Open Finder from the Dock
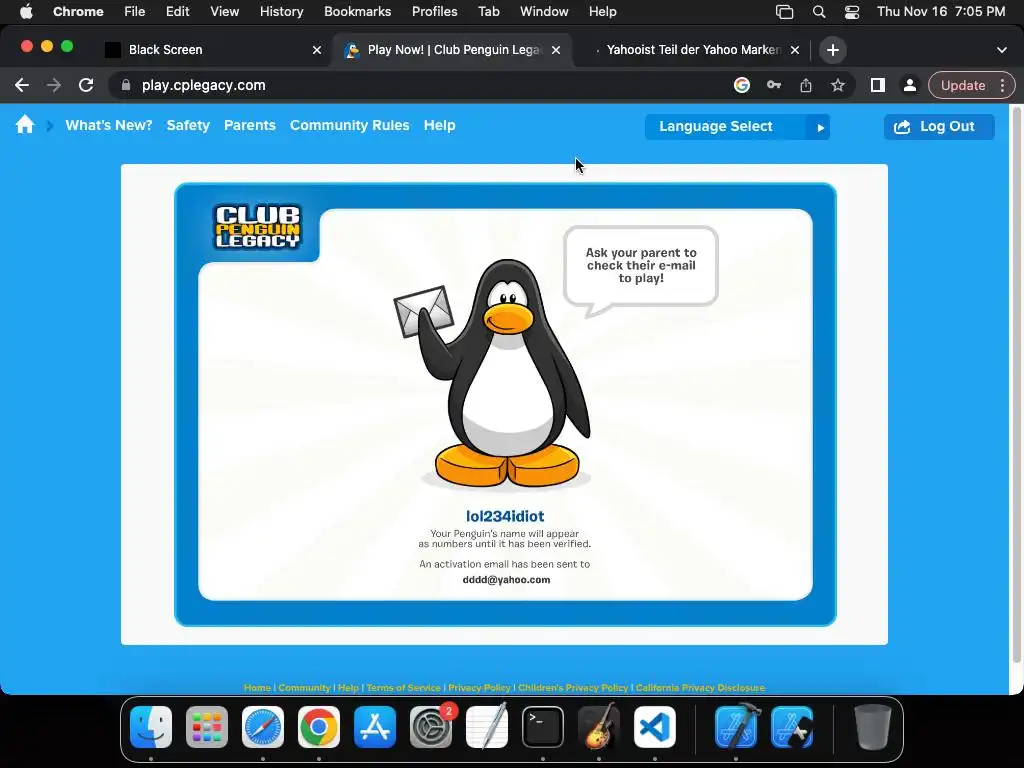 tap(151, 727)
